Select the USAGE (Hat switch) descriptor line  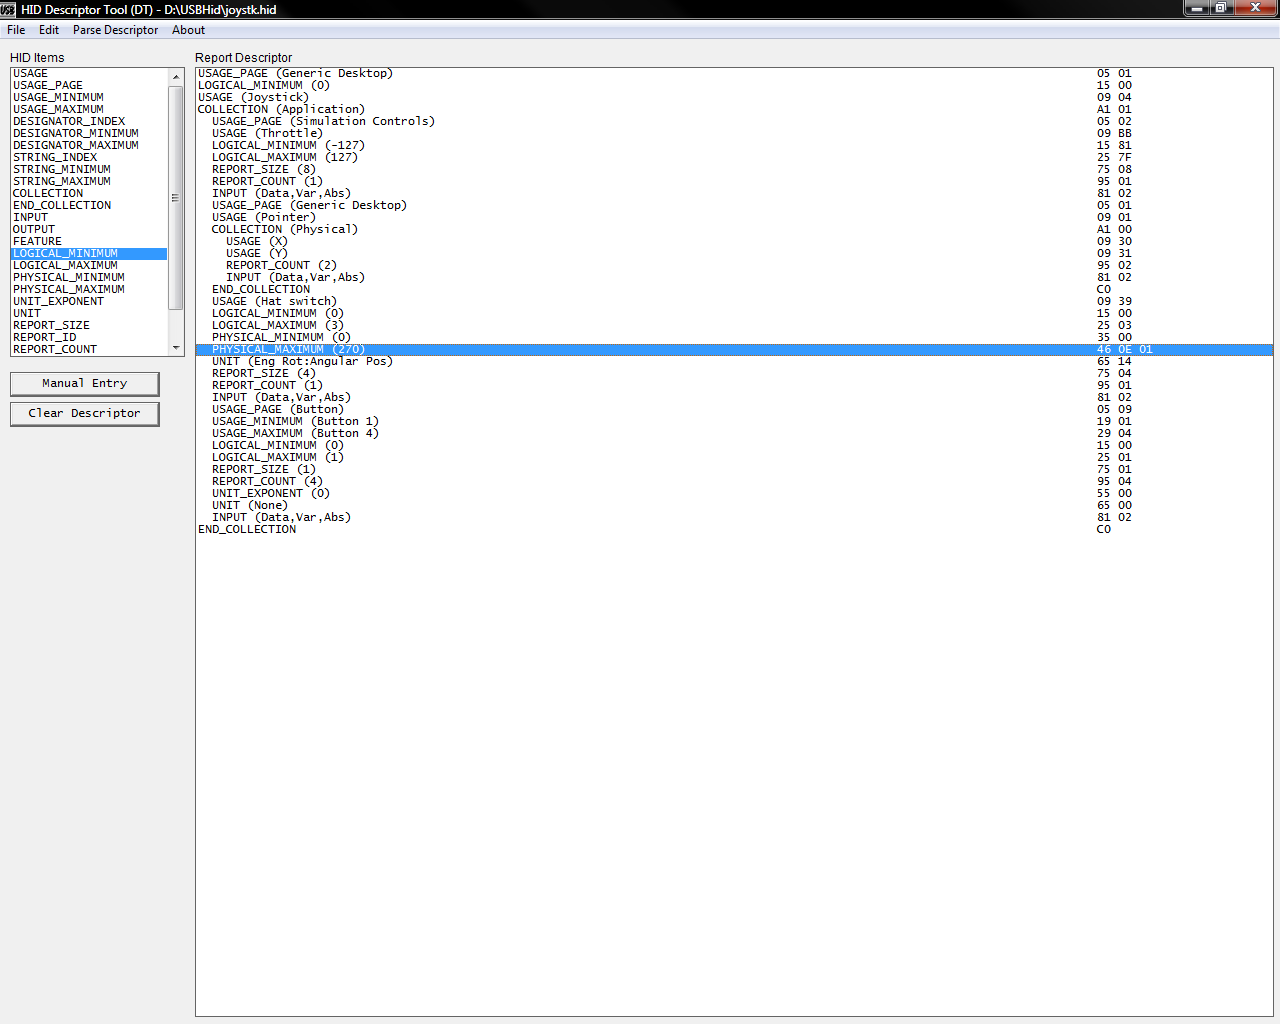click(x=274, y=302)
